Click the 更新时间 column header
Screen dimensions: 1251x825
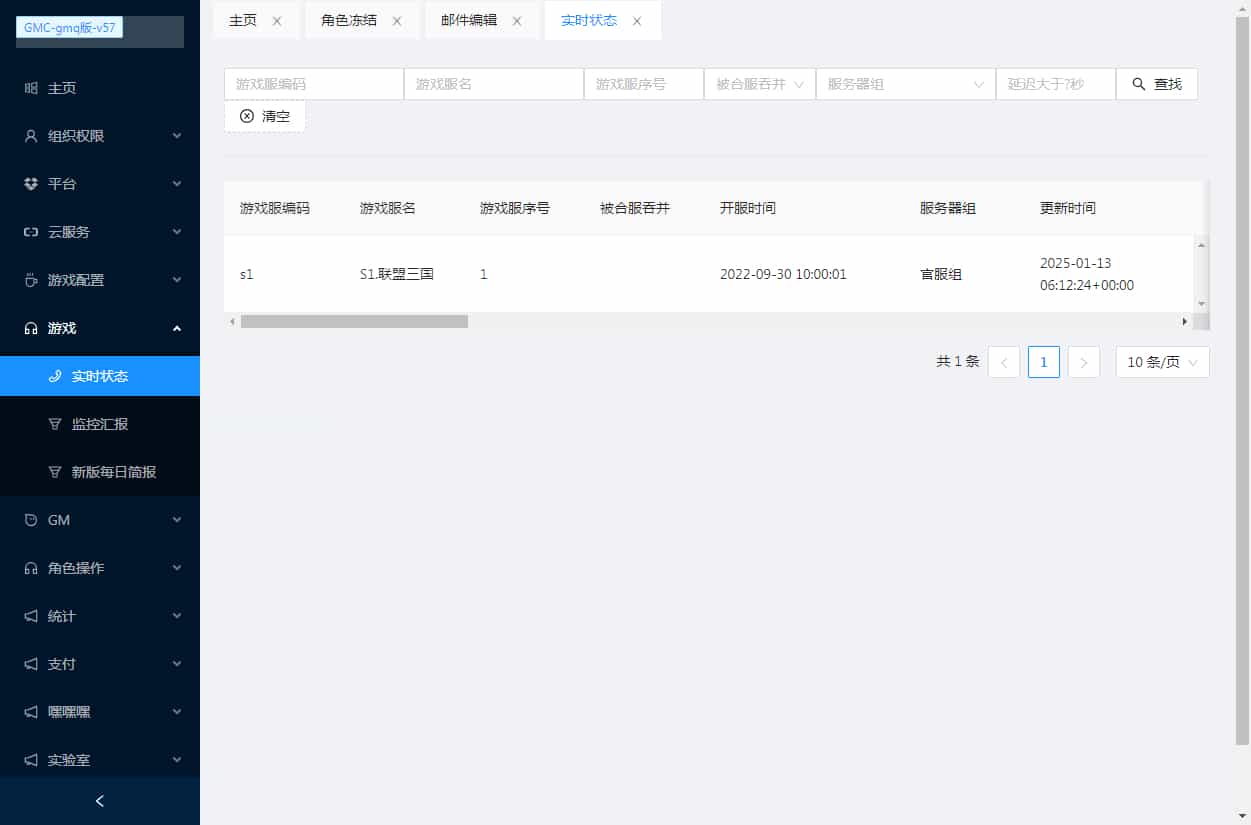point(1068,208)
